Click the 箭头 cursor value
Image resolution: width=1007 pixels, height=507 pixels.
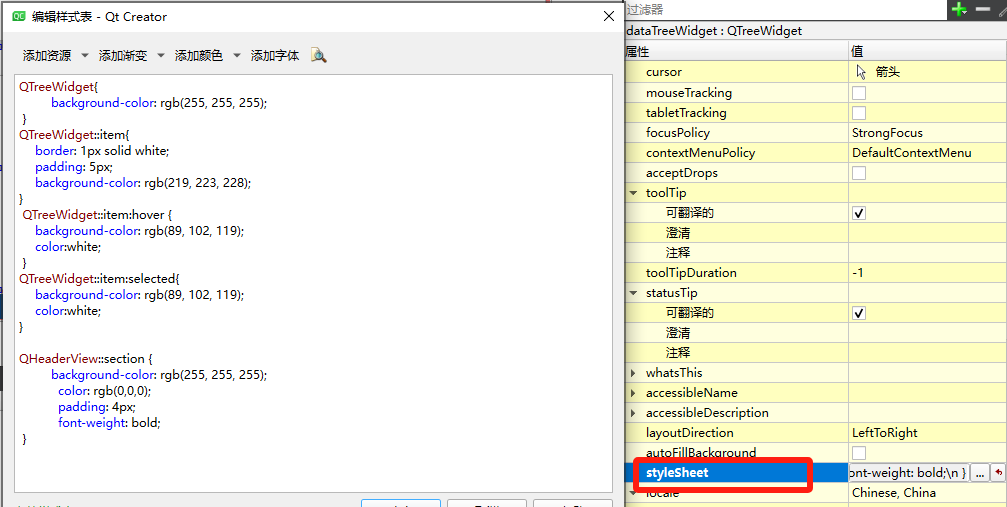[x=888, y=72]
